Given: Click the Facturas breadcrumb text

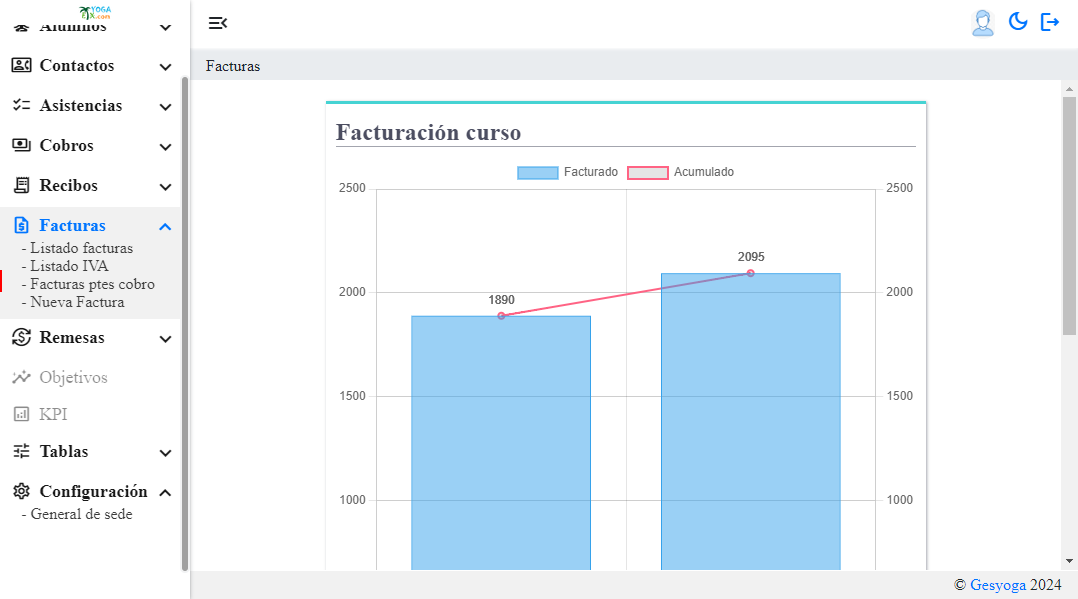Looking at the screenshot, I should tap(233, 66).
